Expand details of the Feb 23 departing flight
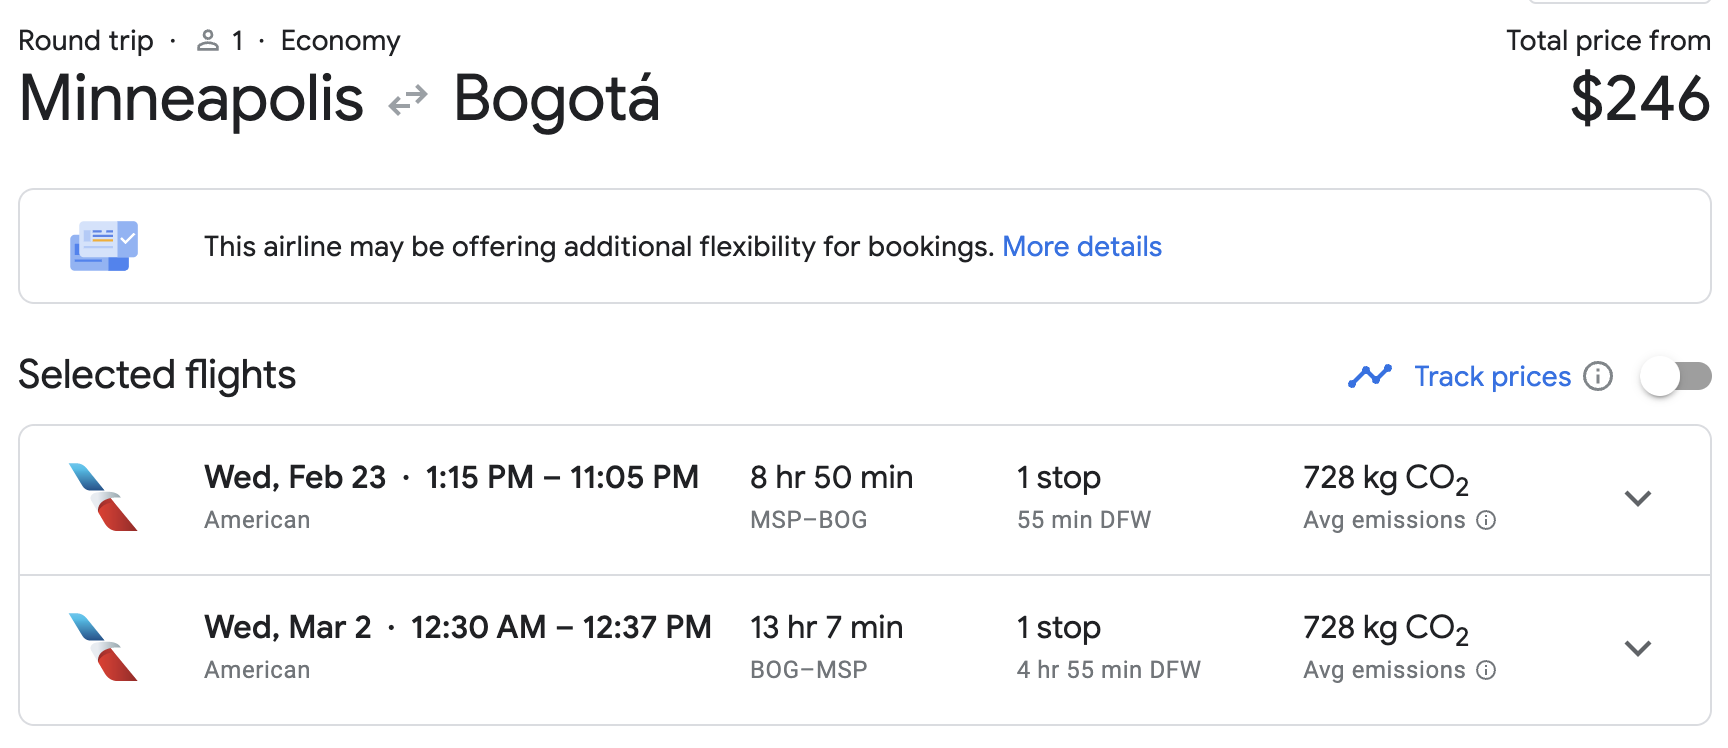This screenshot has height=748, width=1728. point(1637,498)
